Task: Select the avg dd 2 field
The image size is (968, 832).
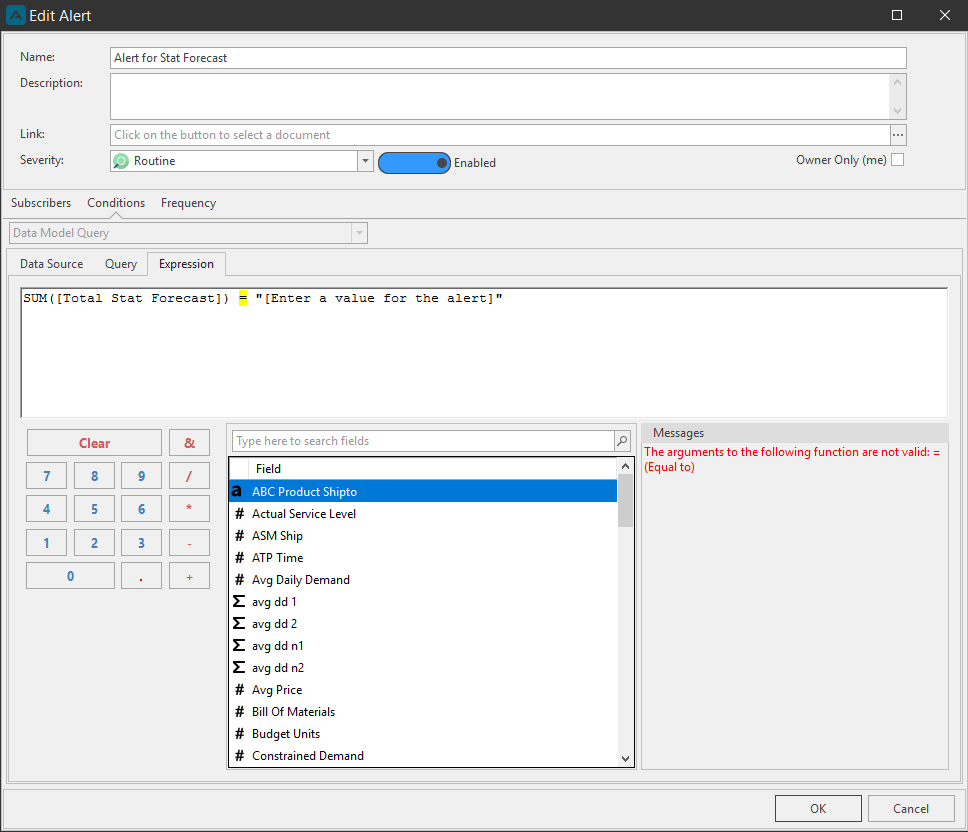Action: (423, 623)
